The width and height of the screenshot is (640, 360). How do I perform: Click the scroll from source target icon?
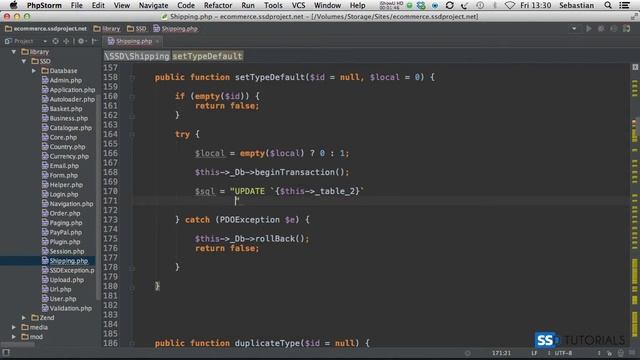pos(55,41)
